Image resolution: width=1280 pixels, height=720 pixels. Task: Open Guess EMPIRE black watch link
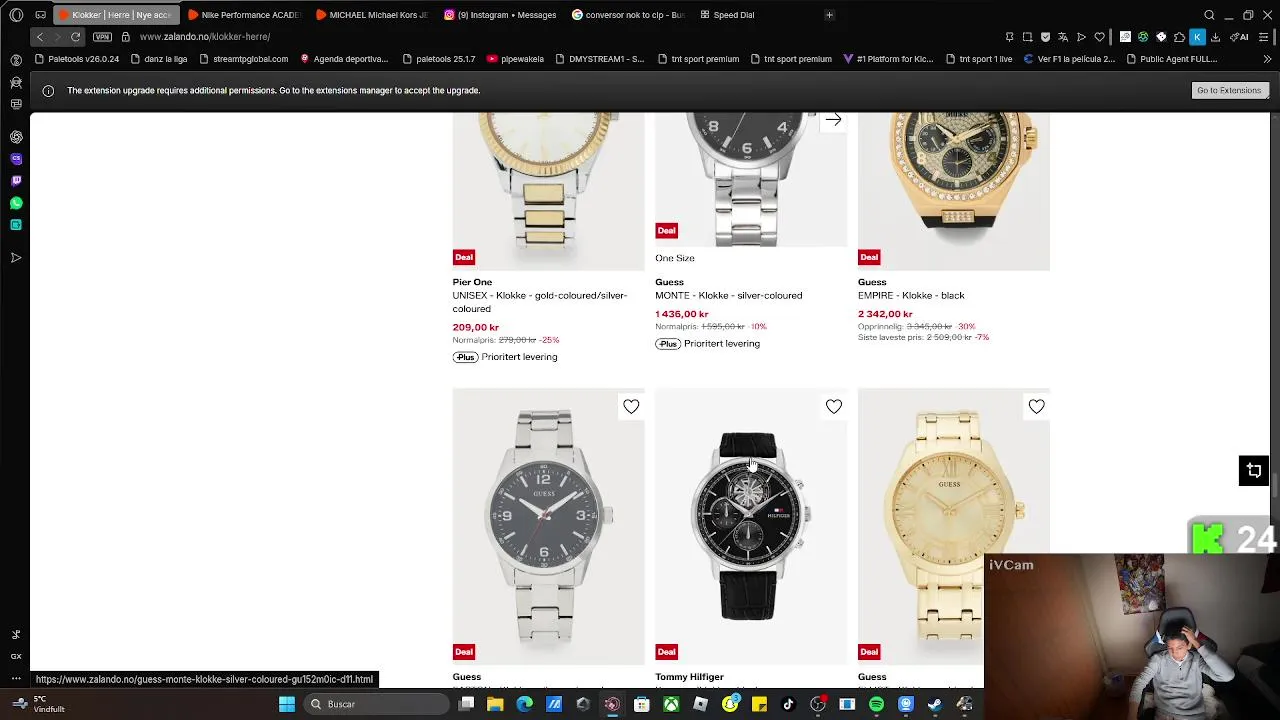[911, 295]
